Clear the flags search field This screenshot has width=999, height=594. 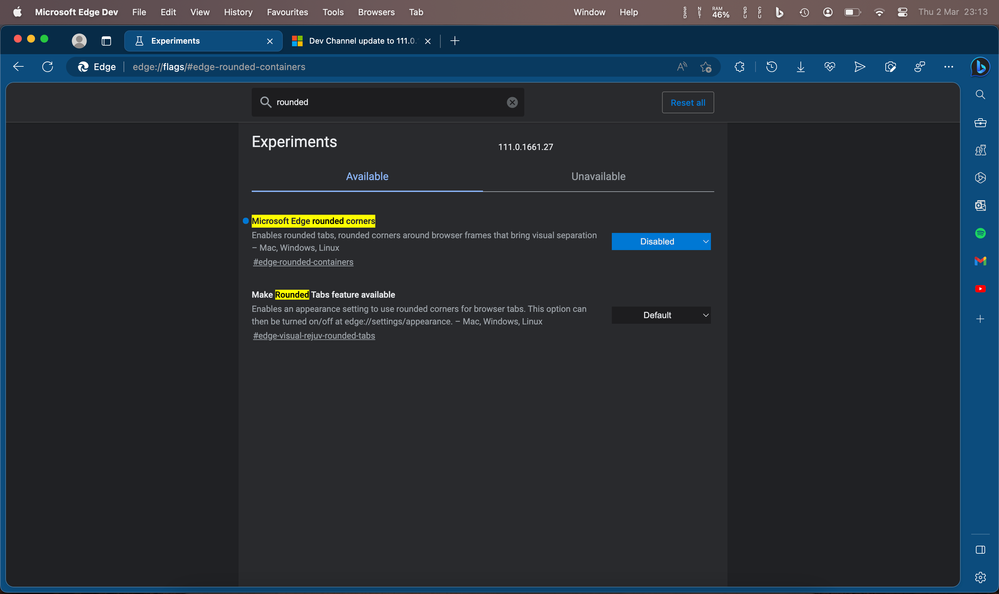point(512,102)
